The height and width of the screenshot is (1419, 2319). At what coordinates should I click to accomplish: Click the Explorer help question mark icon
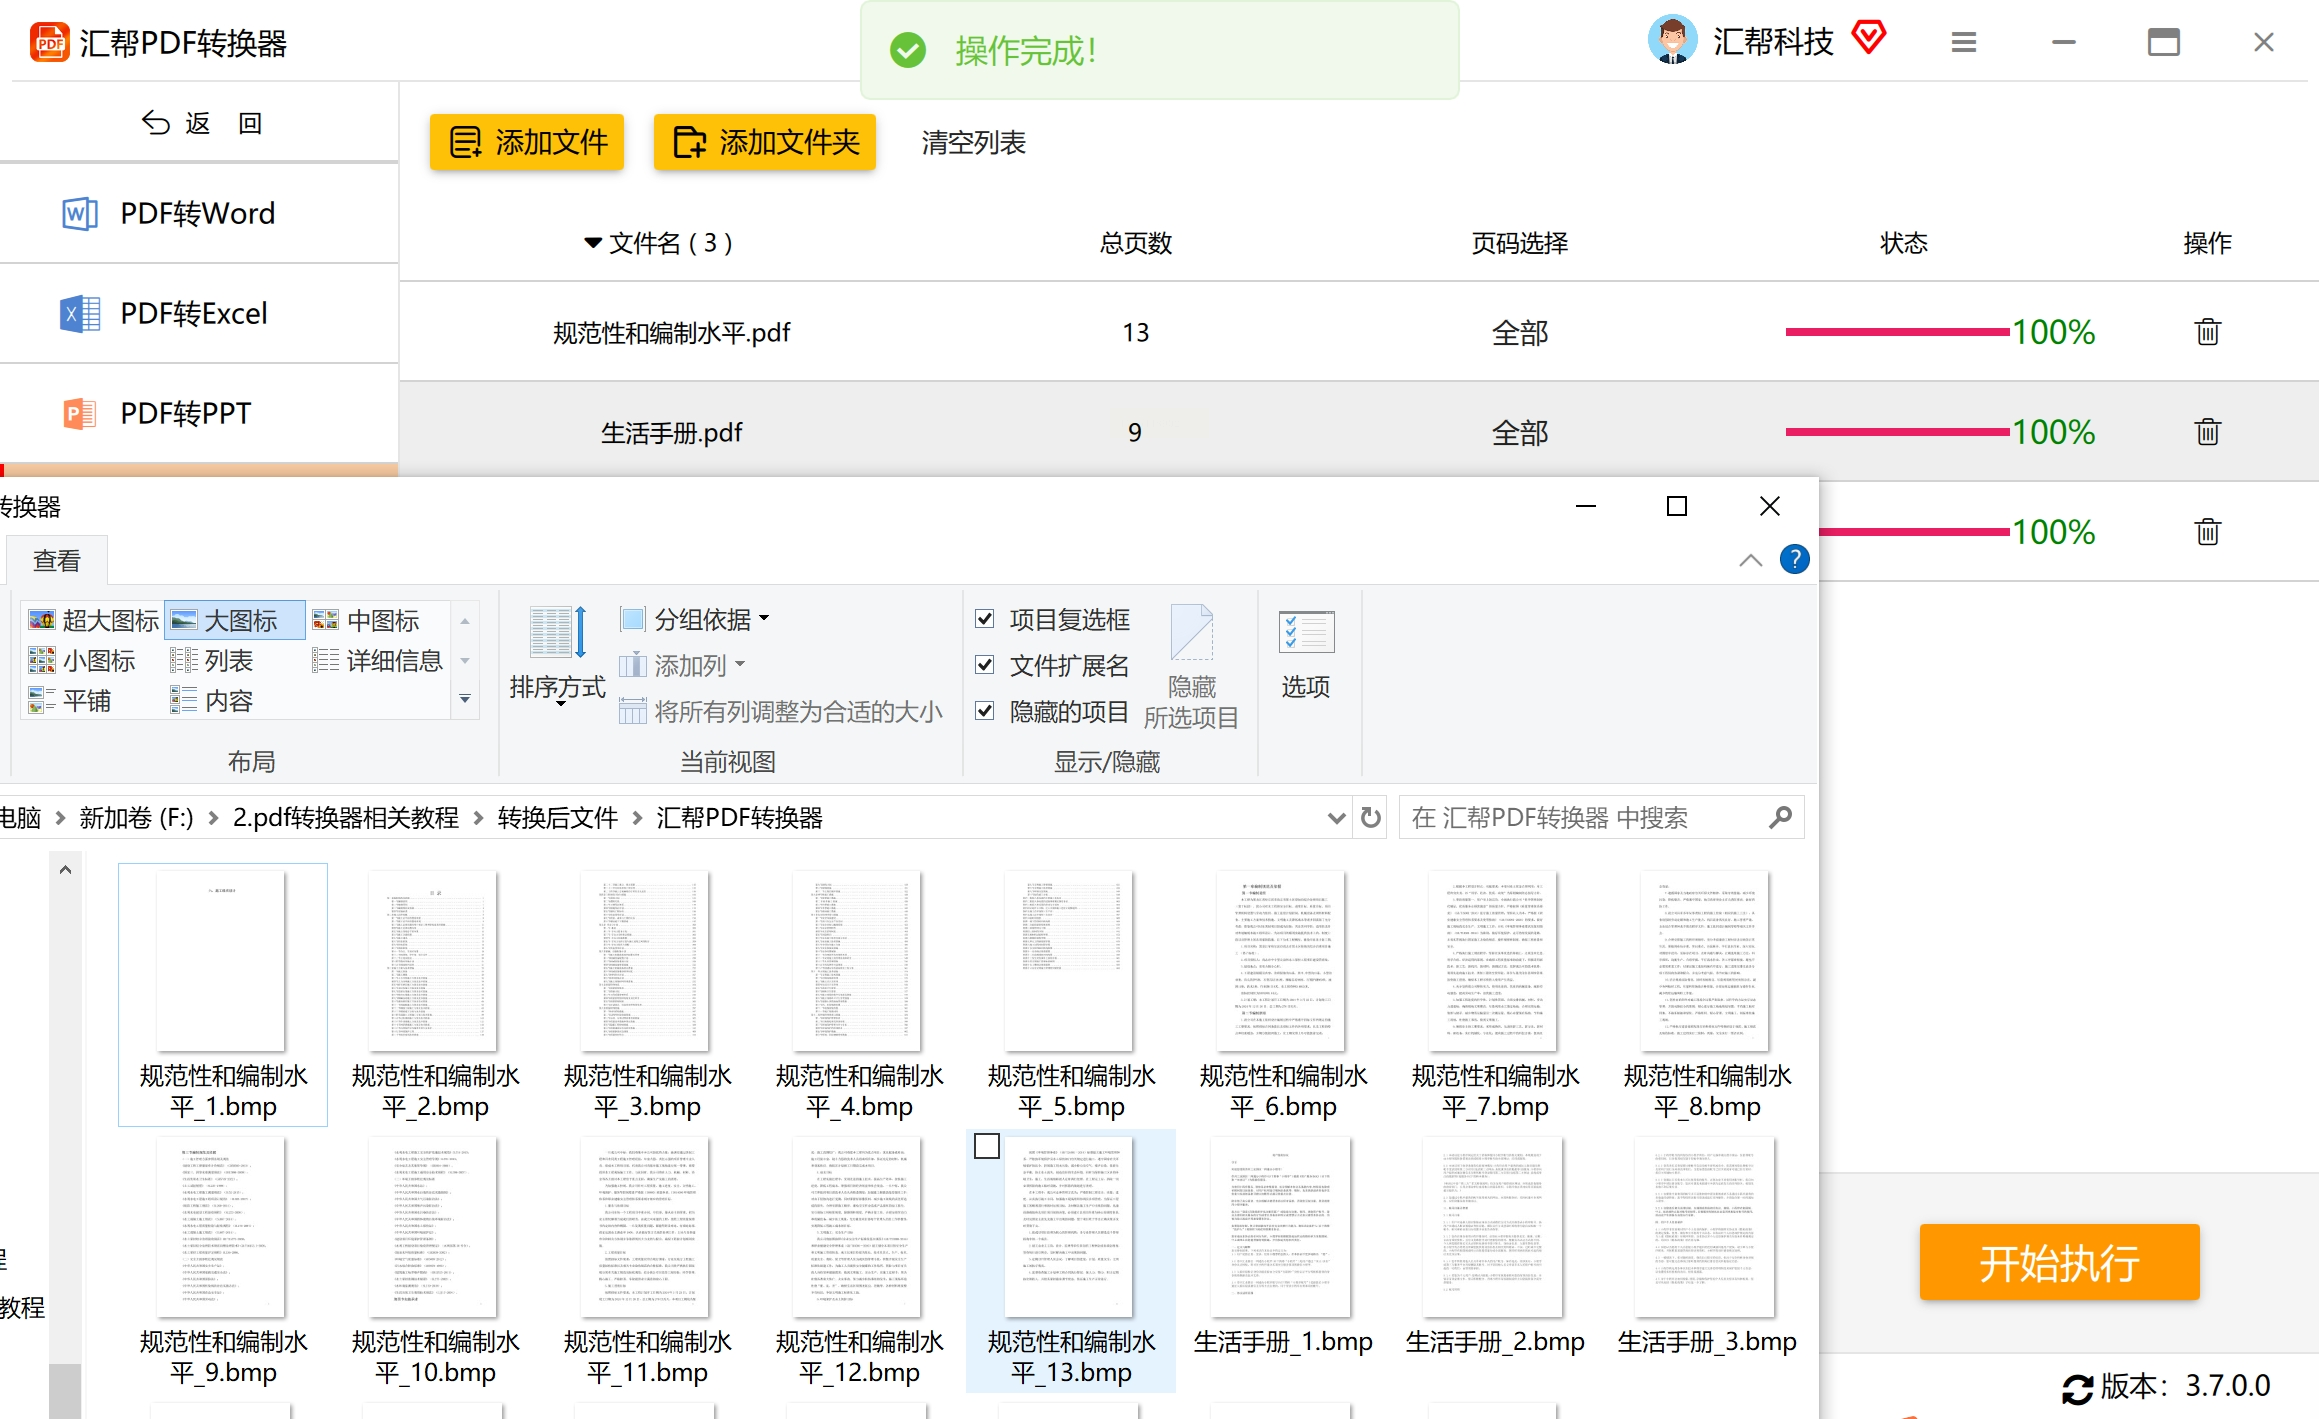click(x=1794, y=559)
